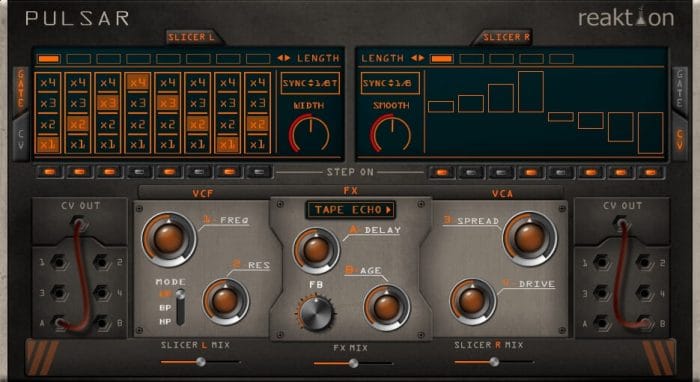Select the last LENGTH box in Slicer L
This screenshot has width=700, height=382.
[258, 59]
